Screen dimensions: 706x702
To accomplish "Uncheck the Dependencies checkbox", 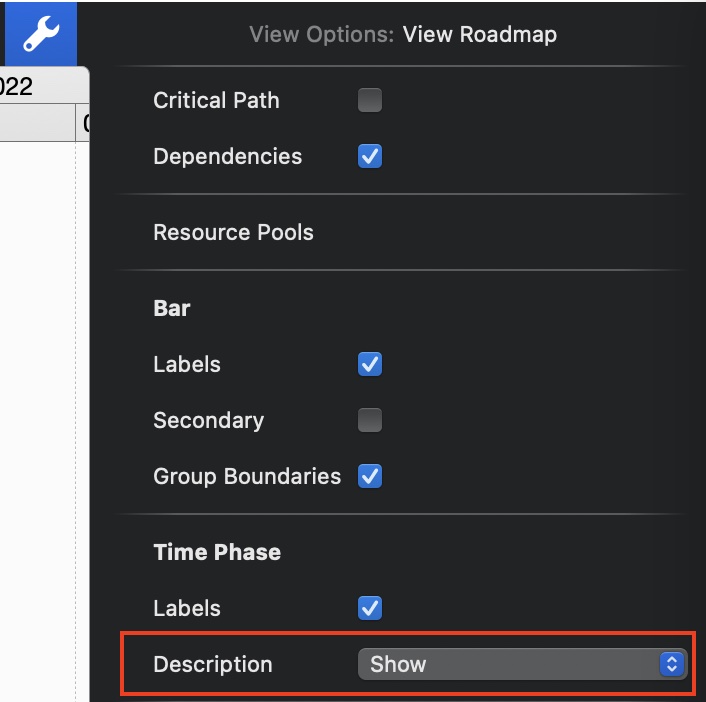I will tap(370, 156).
